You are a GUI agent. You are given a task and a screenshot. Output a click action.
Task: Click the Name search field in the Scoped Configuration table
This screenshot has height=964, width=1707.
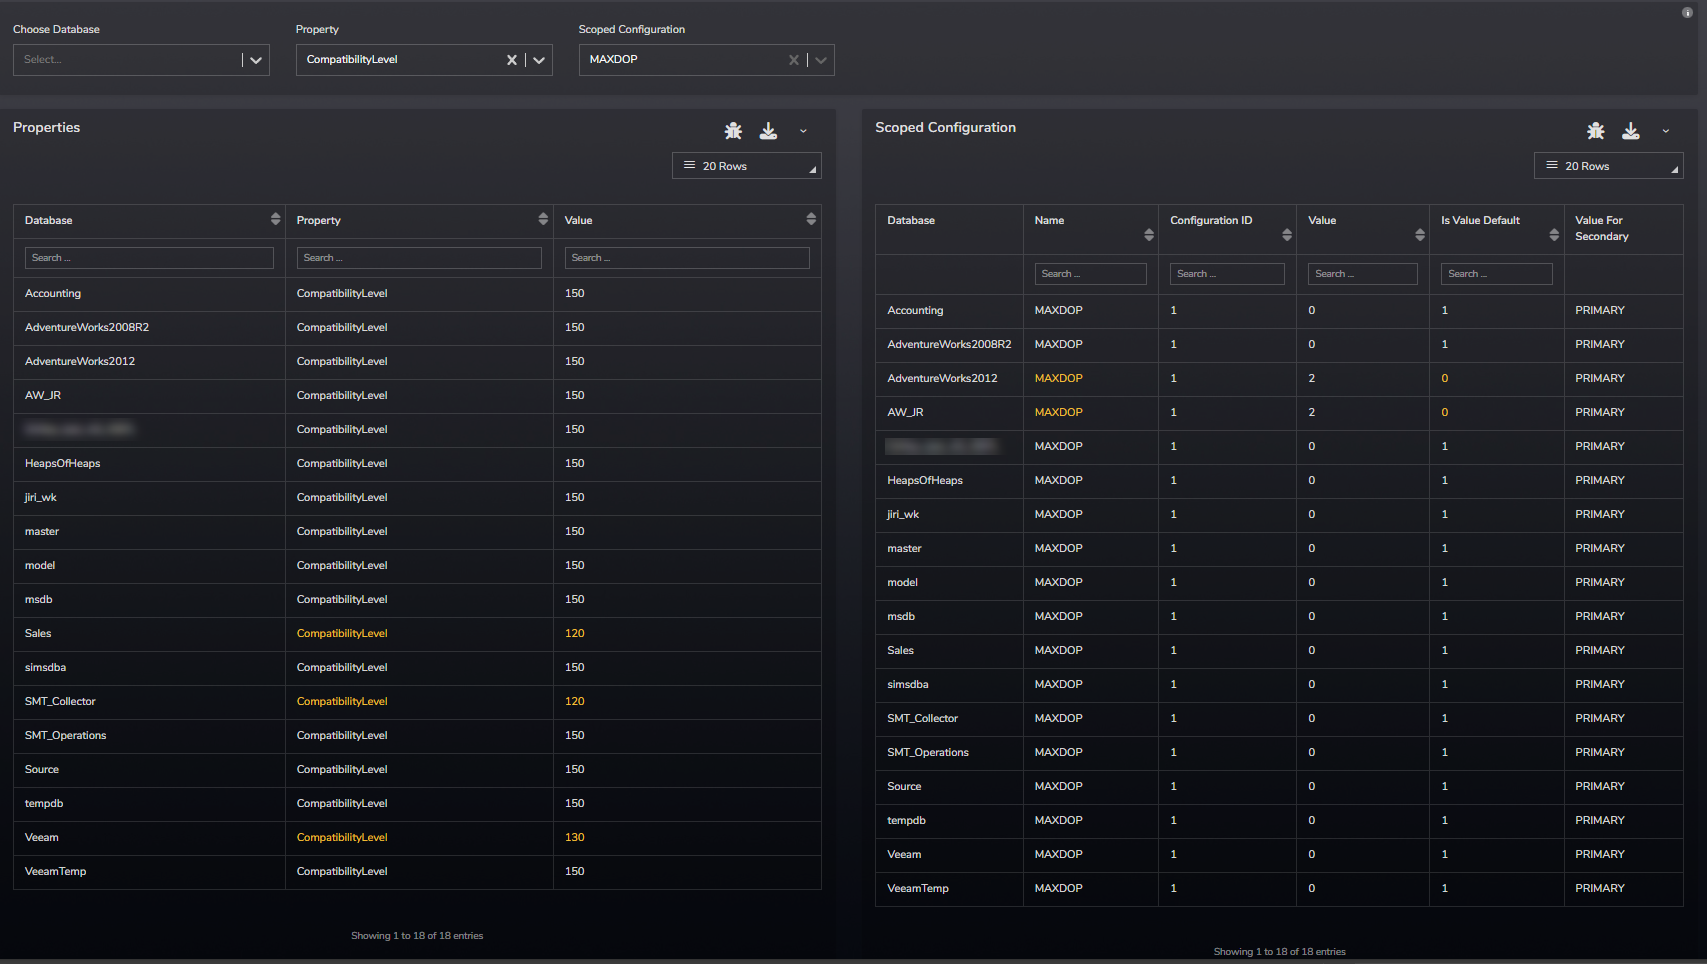[1090, 274]
